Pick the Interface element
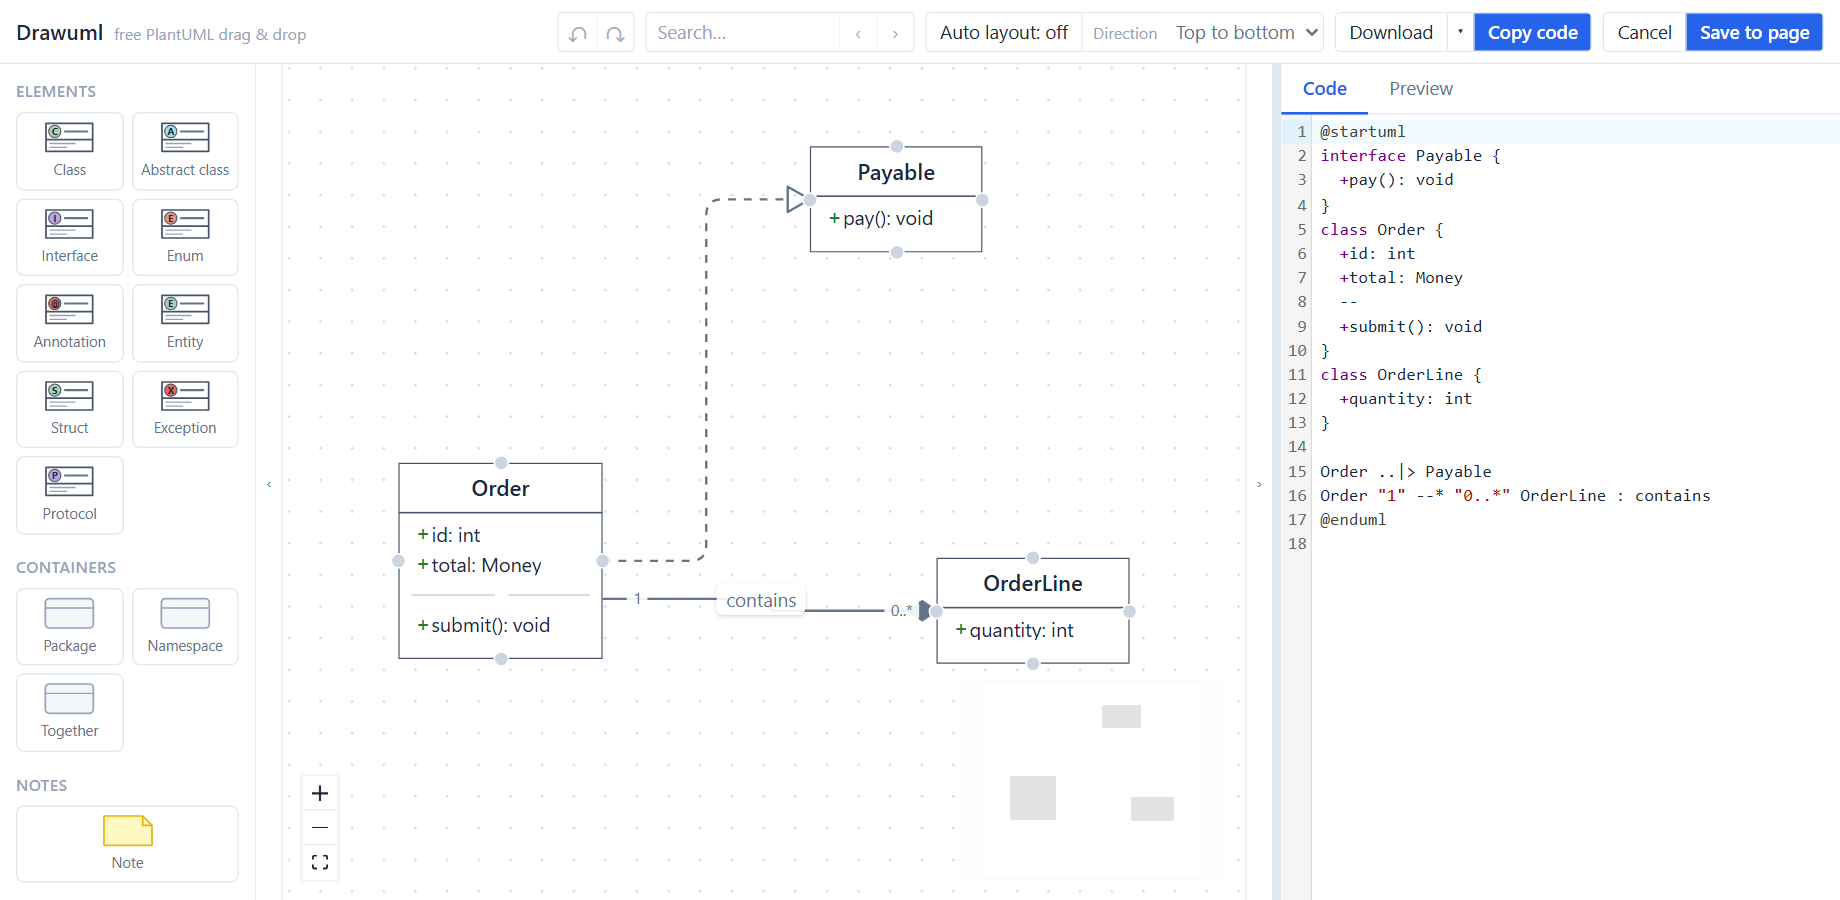This screenshot has height=900, width=1840. click(70, 237)
